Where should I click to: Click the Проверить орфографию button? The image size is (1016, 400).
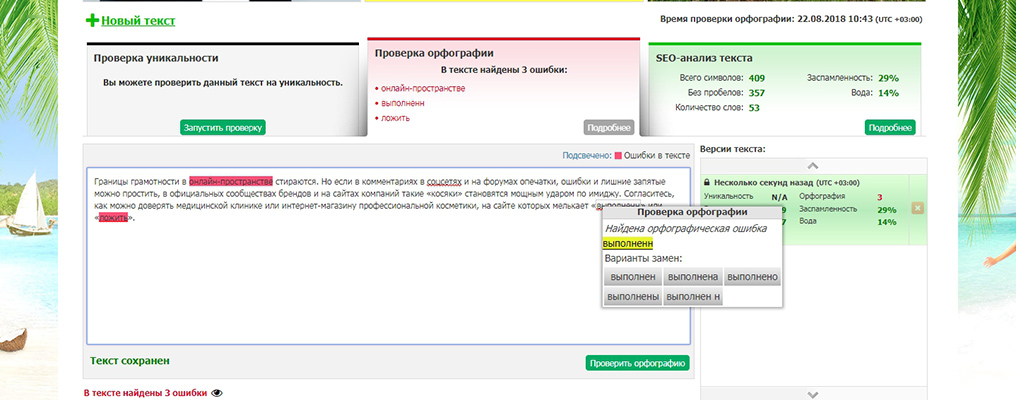tap(638, 363)
